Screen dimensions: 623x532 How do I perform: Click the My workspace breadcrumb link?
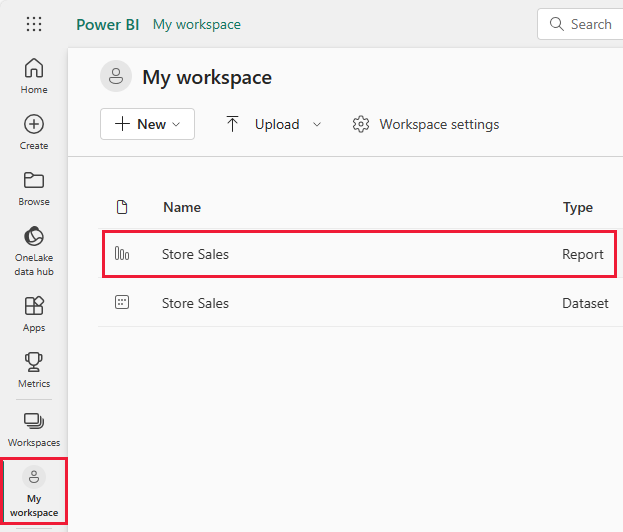click(x=196, y=24)
